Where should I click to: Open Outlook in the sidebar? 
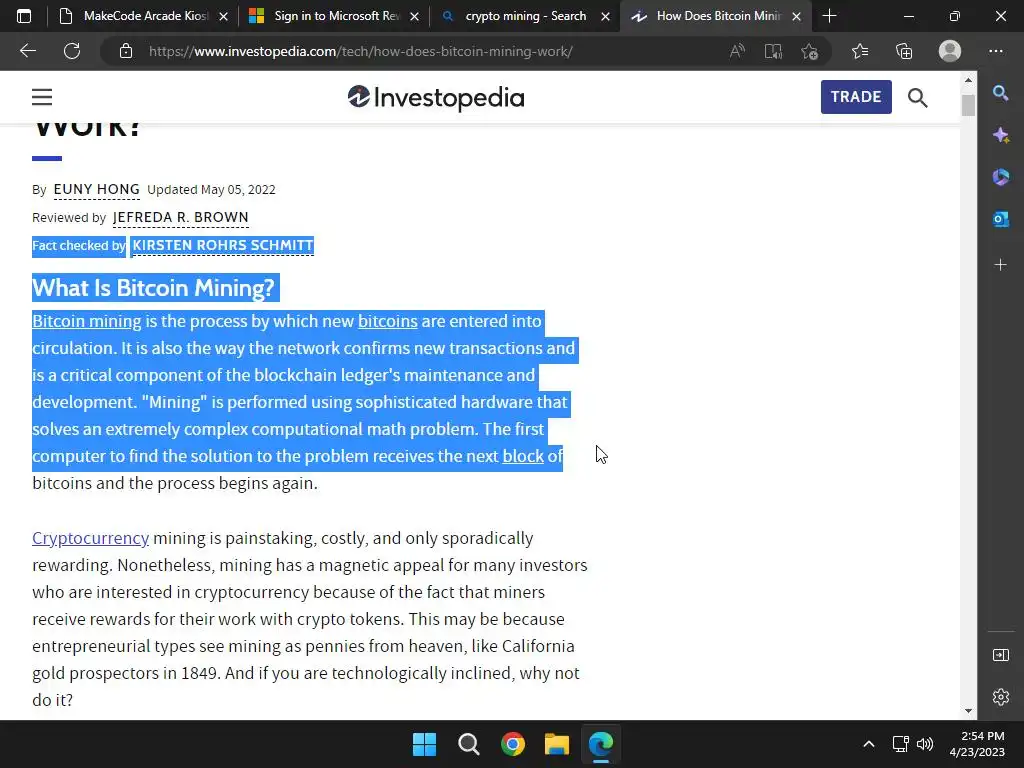1000,219
